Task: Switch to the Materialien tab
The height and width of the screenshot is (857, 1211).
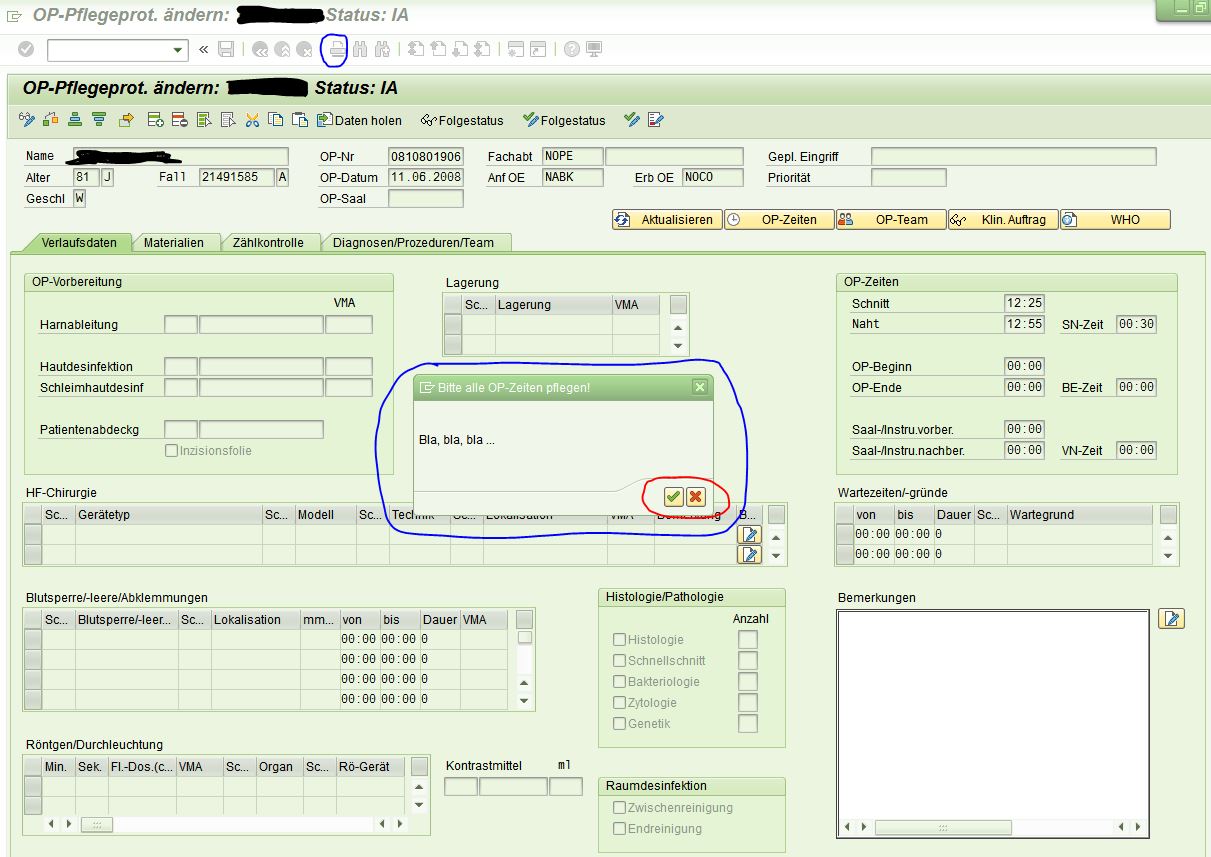Action: point(173,242)
